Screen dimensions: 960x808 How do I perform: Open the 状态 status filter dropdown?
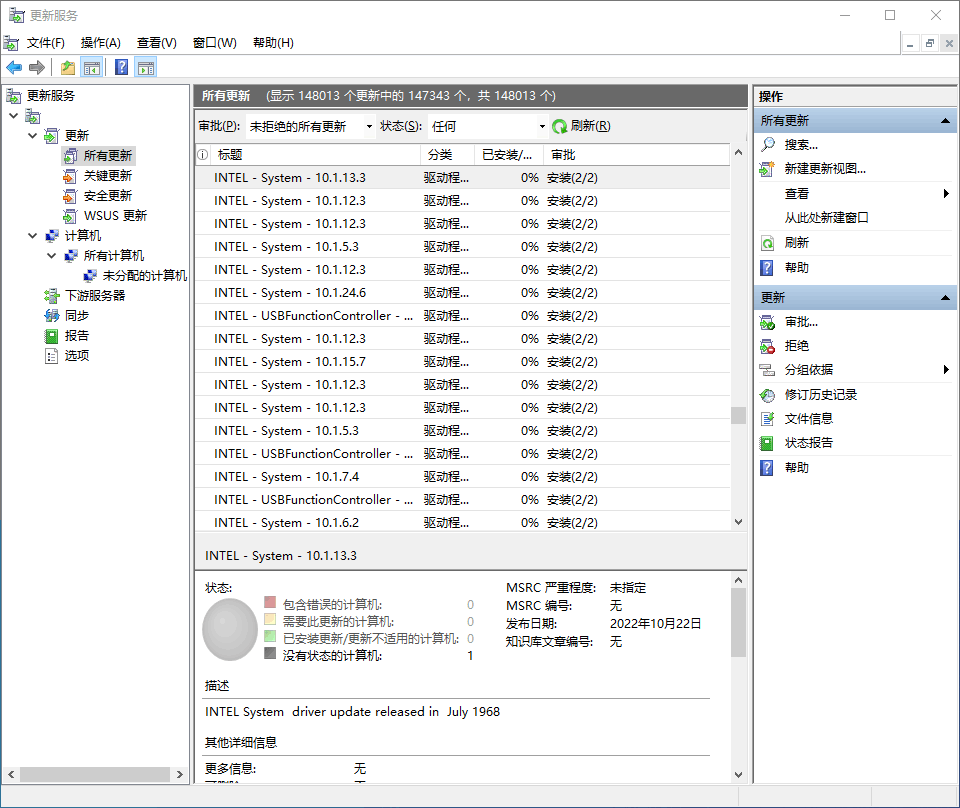487,127
